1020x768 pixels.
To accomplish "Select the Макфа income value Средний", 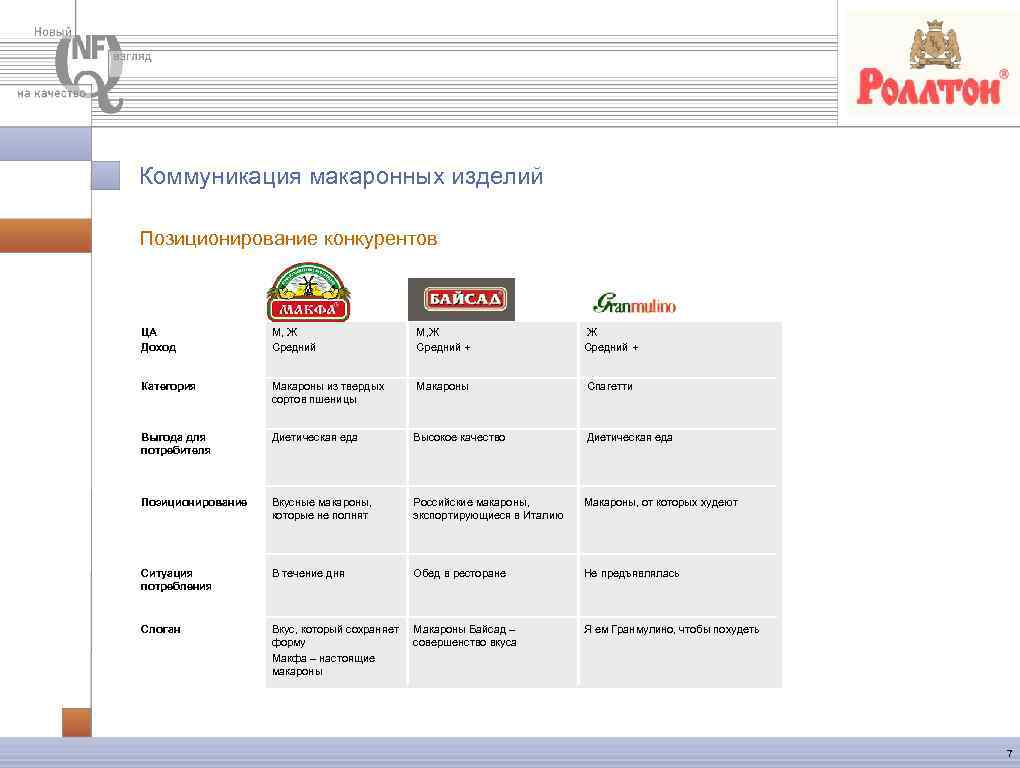I will [x=293, y=347].
